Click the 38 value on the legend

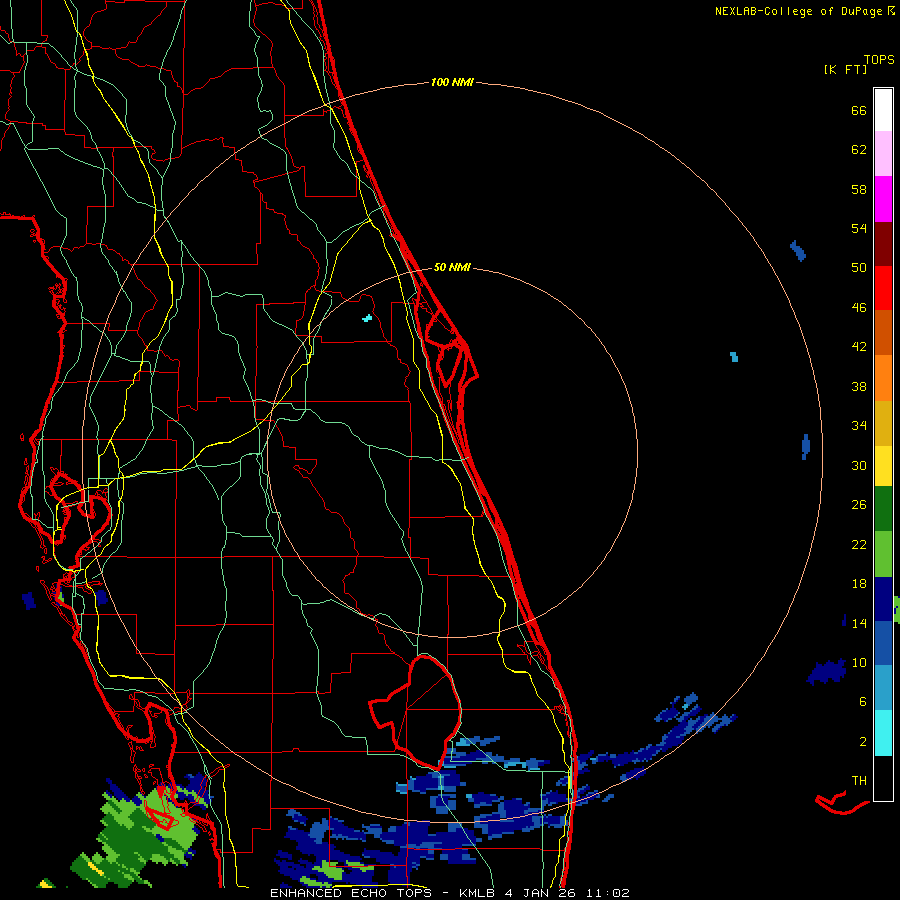click(x=859, y=386)
